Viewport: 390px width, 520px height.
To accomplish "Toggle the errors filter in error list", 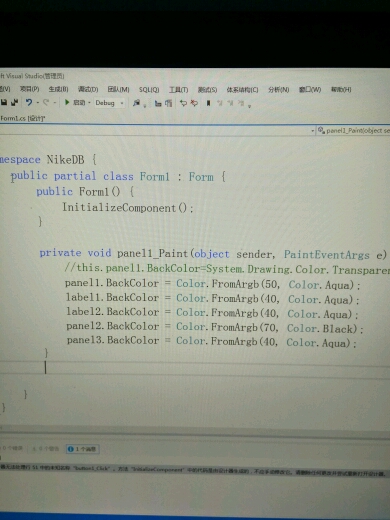I will (x=13, y=448).
